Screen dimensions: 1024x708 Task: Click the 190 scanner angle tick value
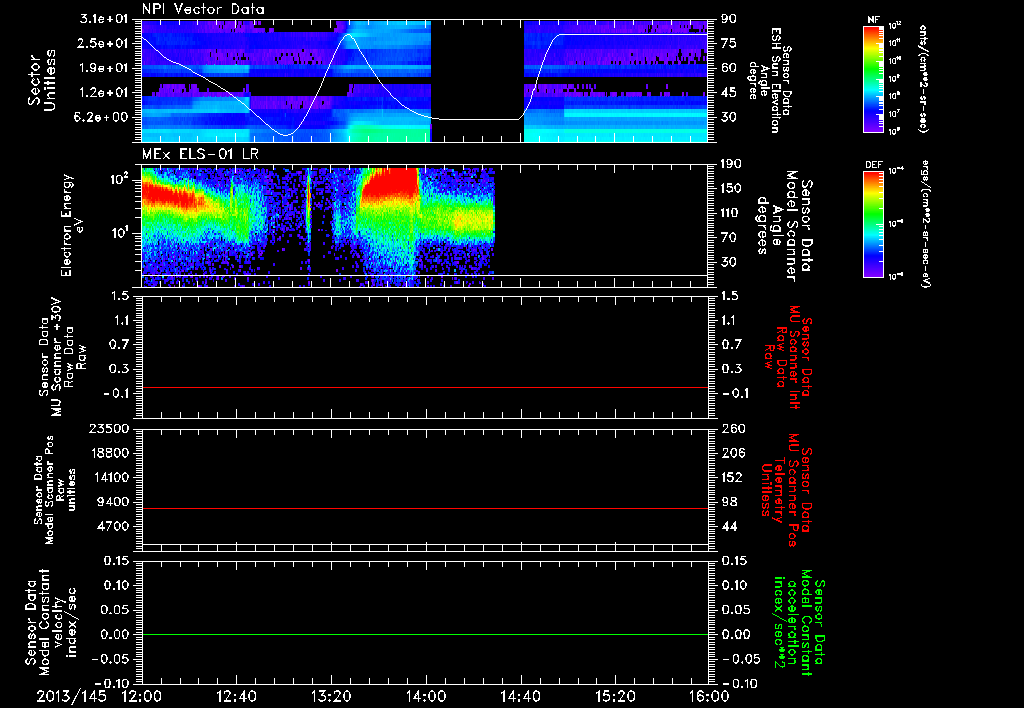pyautogui.click(x=731, y=164)
